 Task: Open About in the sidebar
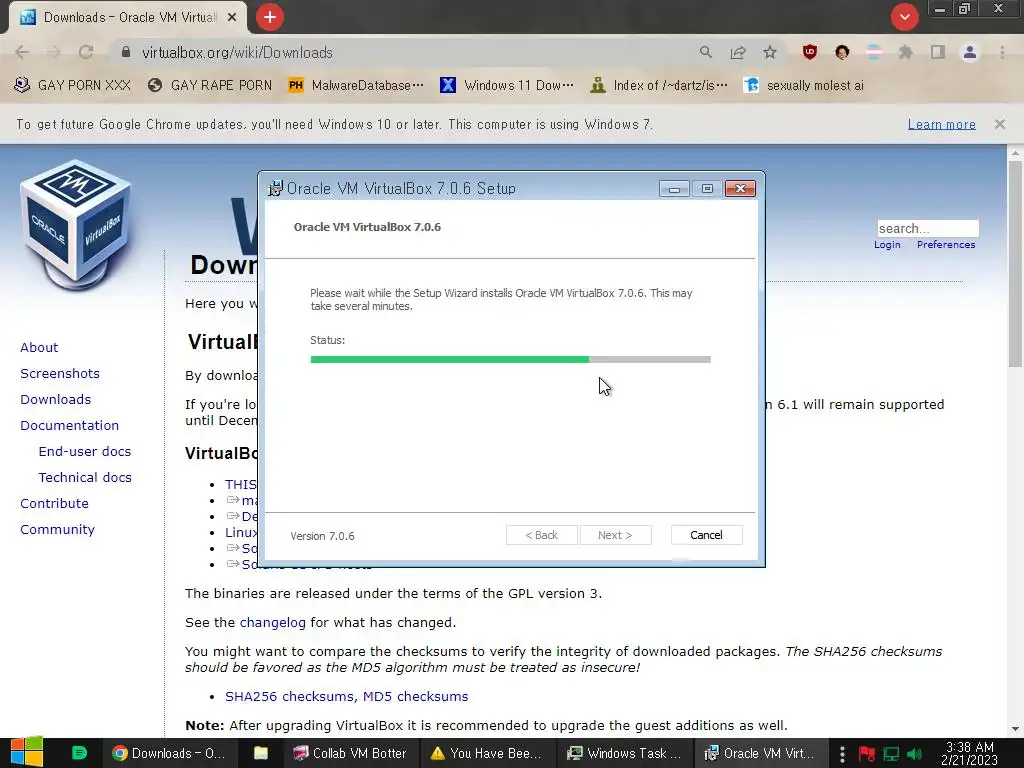39,347
